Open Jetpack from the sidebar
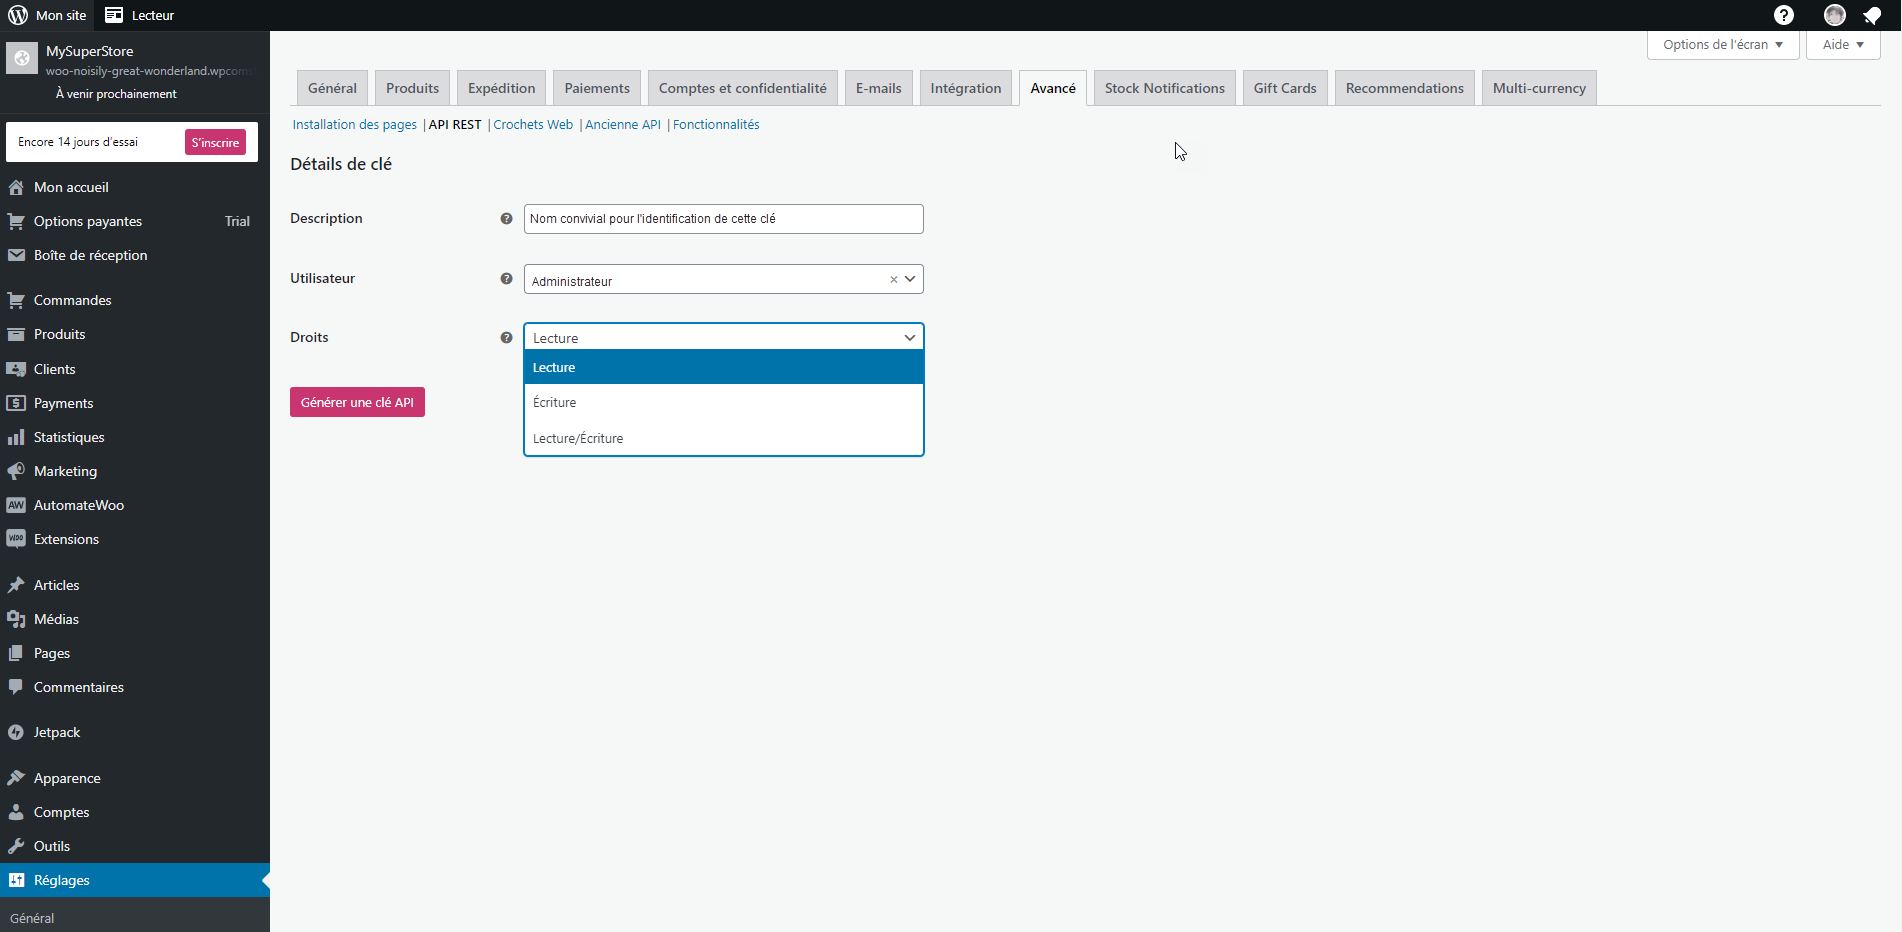Screen dimensions: 1902x932 (57, 732)
